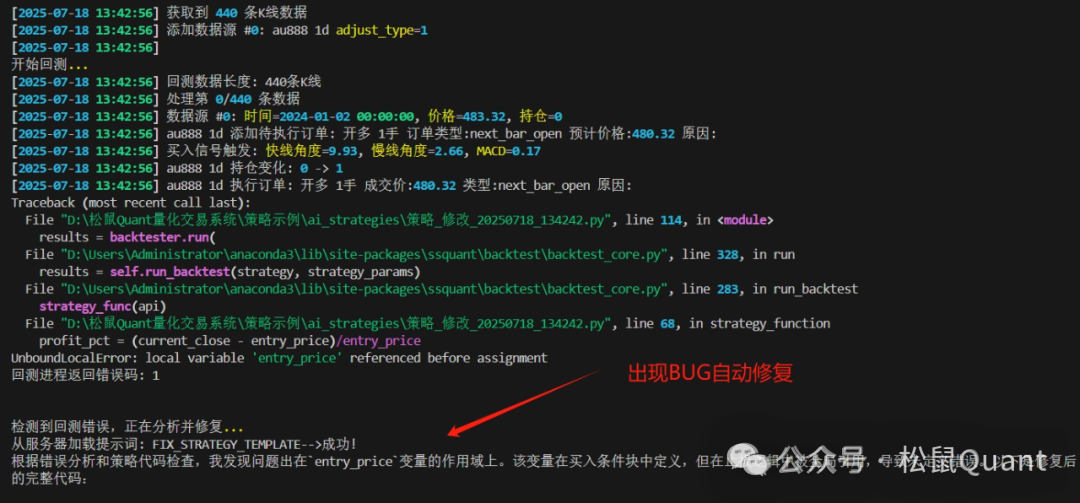Click the red 出现BUG自动修复 annotation text
Image resolution: width=1080 pixels, height=503 pixels.
pos(710,374)
